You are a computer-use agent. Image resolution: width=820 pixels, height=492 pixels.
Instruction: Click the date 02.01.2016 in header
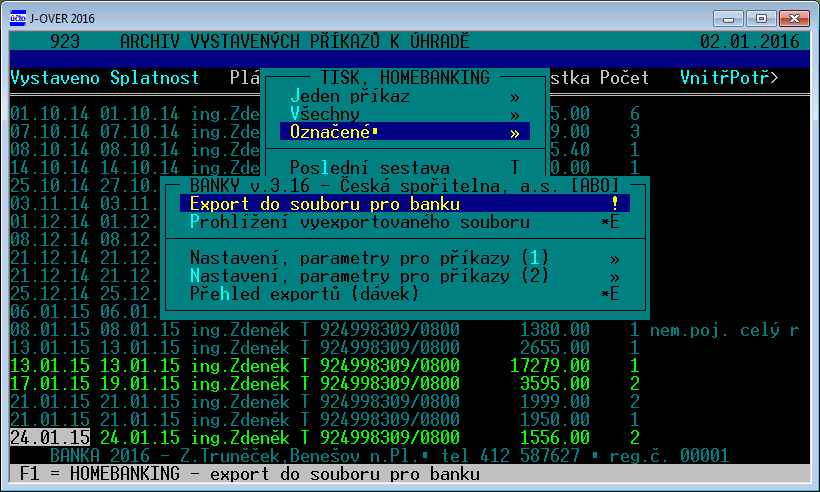point(749,41)
